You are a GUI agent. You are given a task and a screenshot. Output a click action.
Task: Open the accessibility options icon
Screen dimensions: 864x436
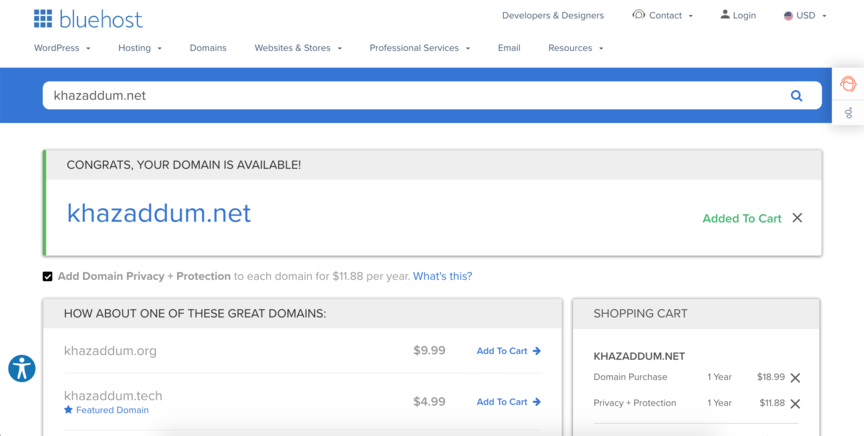coord(22,368)
